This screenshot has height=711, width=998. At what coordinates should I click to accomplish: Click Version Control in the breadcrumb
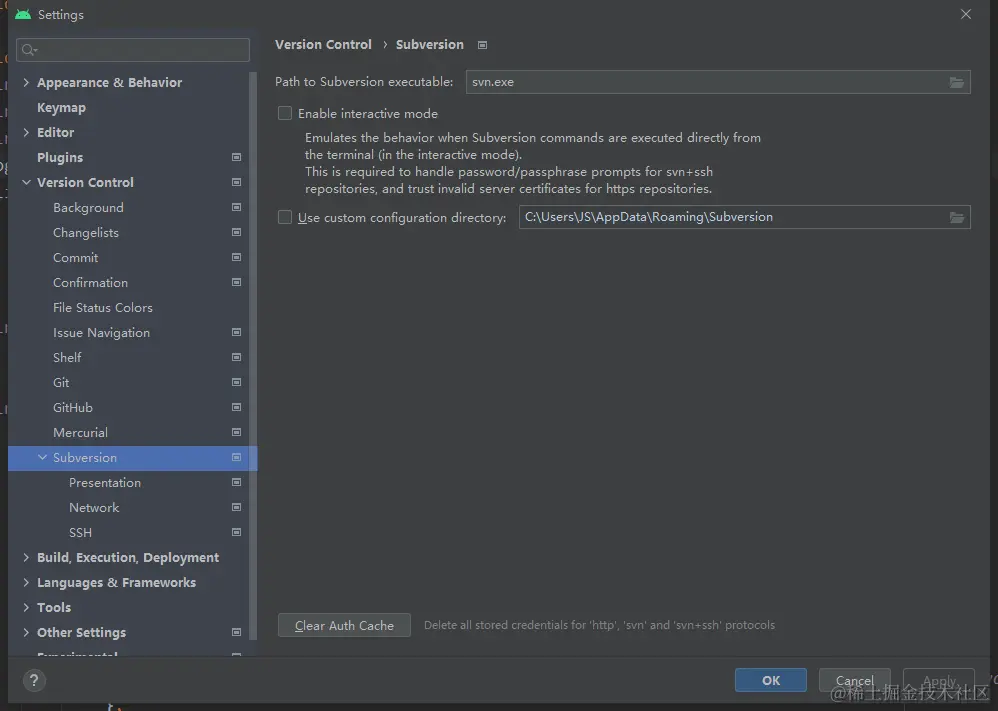[323, 45]
